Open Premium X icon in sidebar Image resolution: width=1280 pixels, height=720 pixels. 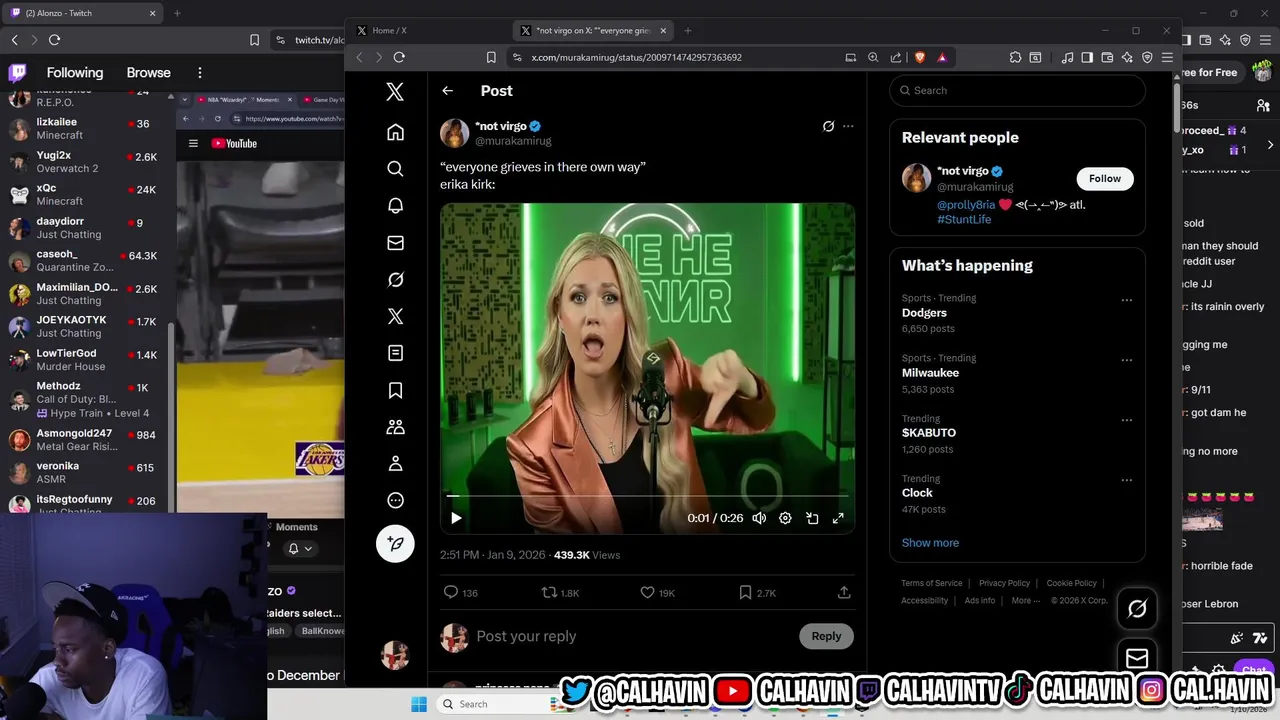[395, 316]
